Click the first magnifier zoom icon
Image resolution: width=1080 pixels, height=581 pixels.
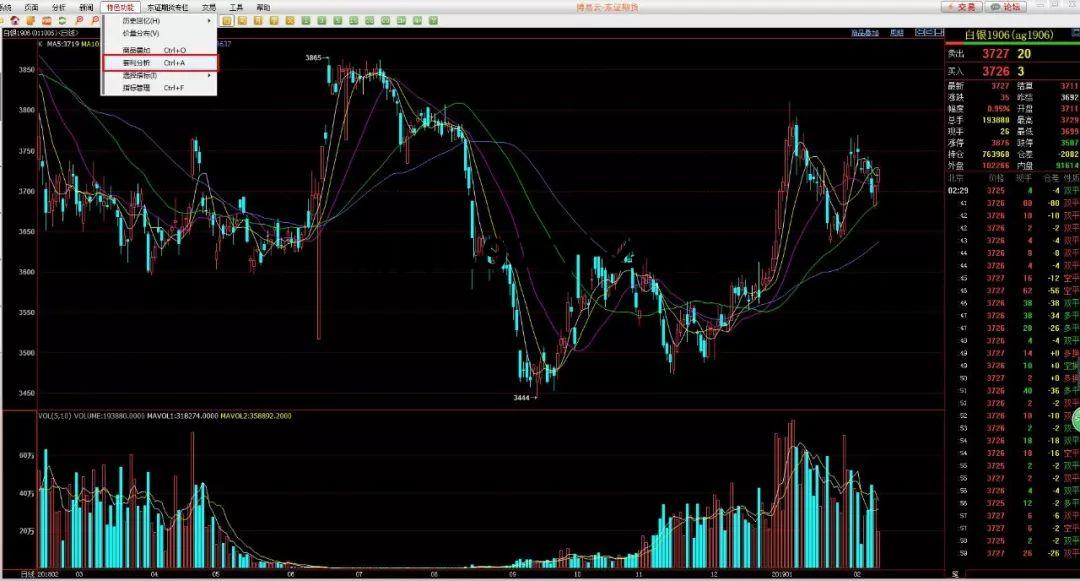79,20
